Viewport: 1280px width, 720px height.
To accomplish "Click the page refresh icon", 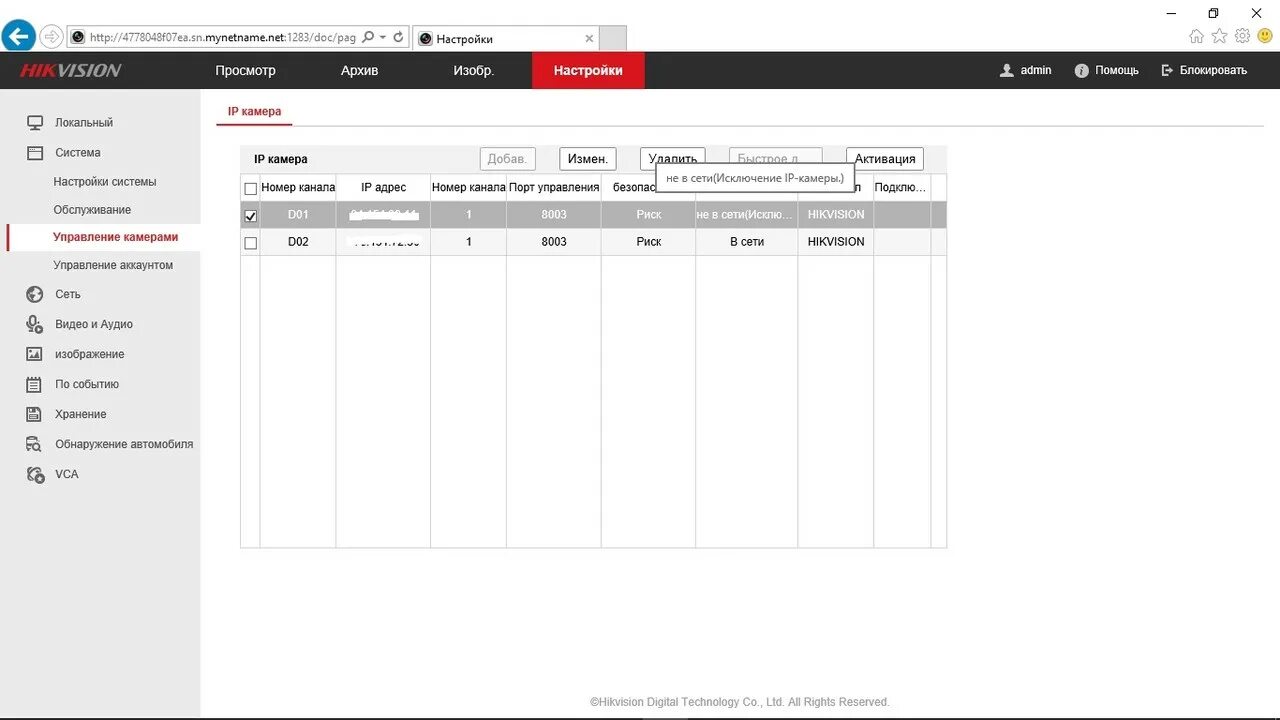I will tap(398, 37).
